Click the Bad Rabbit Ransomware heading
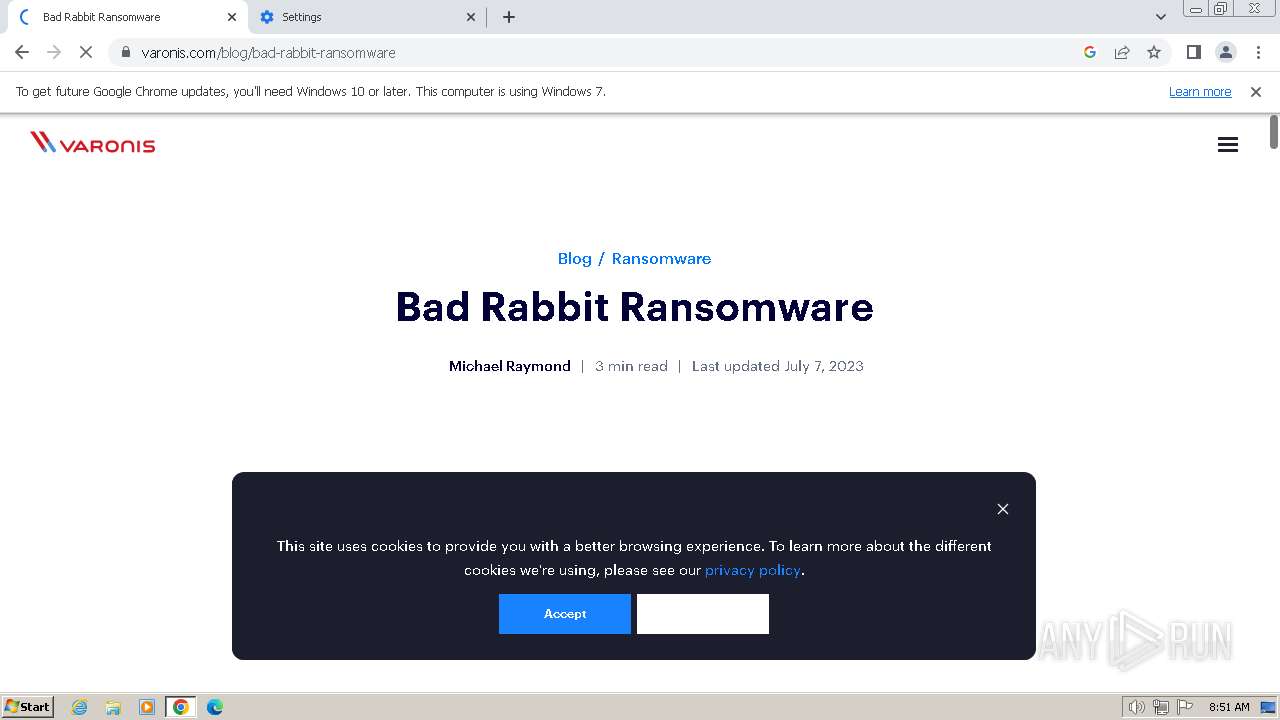The image size is (1280, 720). point(635,307)
